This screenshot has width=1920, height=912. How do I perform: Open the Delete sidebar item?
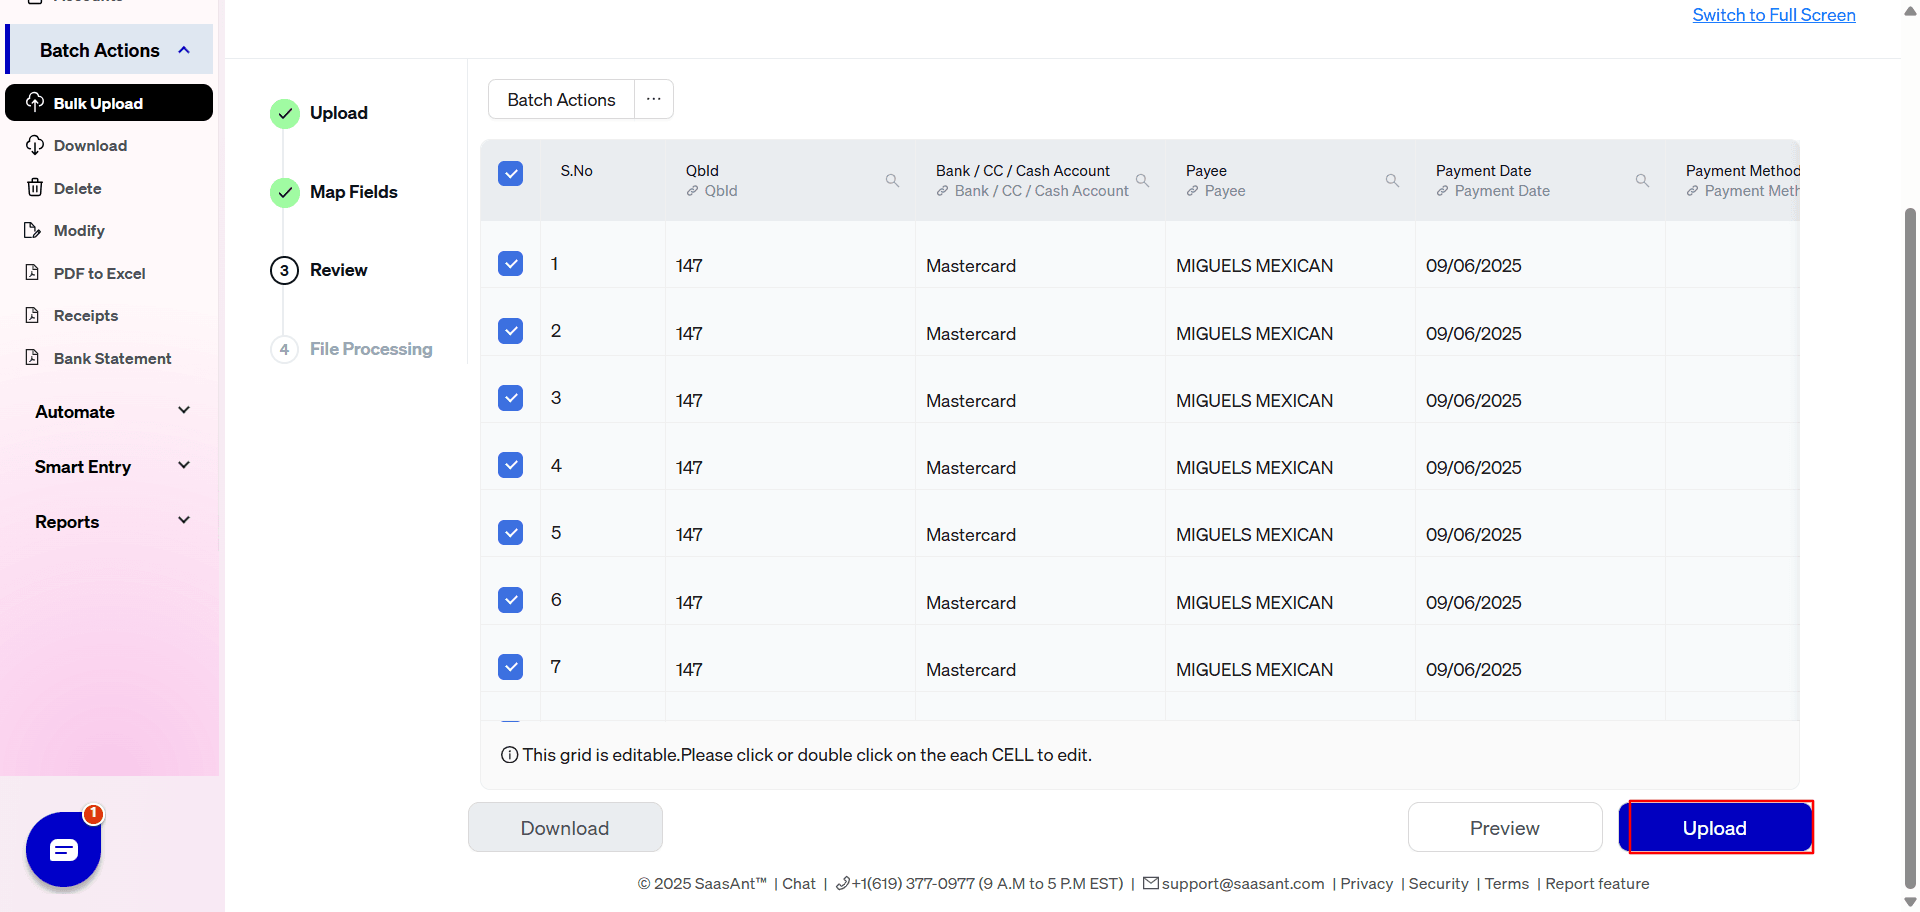[109, 188]
